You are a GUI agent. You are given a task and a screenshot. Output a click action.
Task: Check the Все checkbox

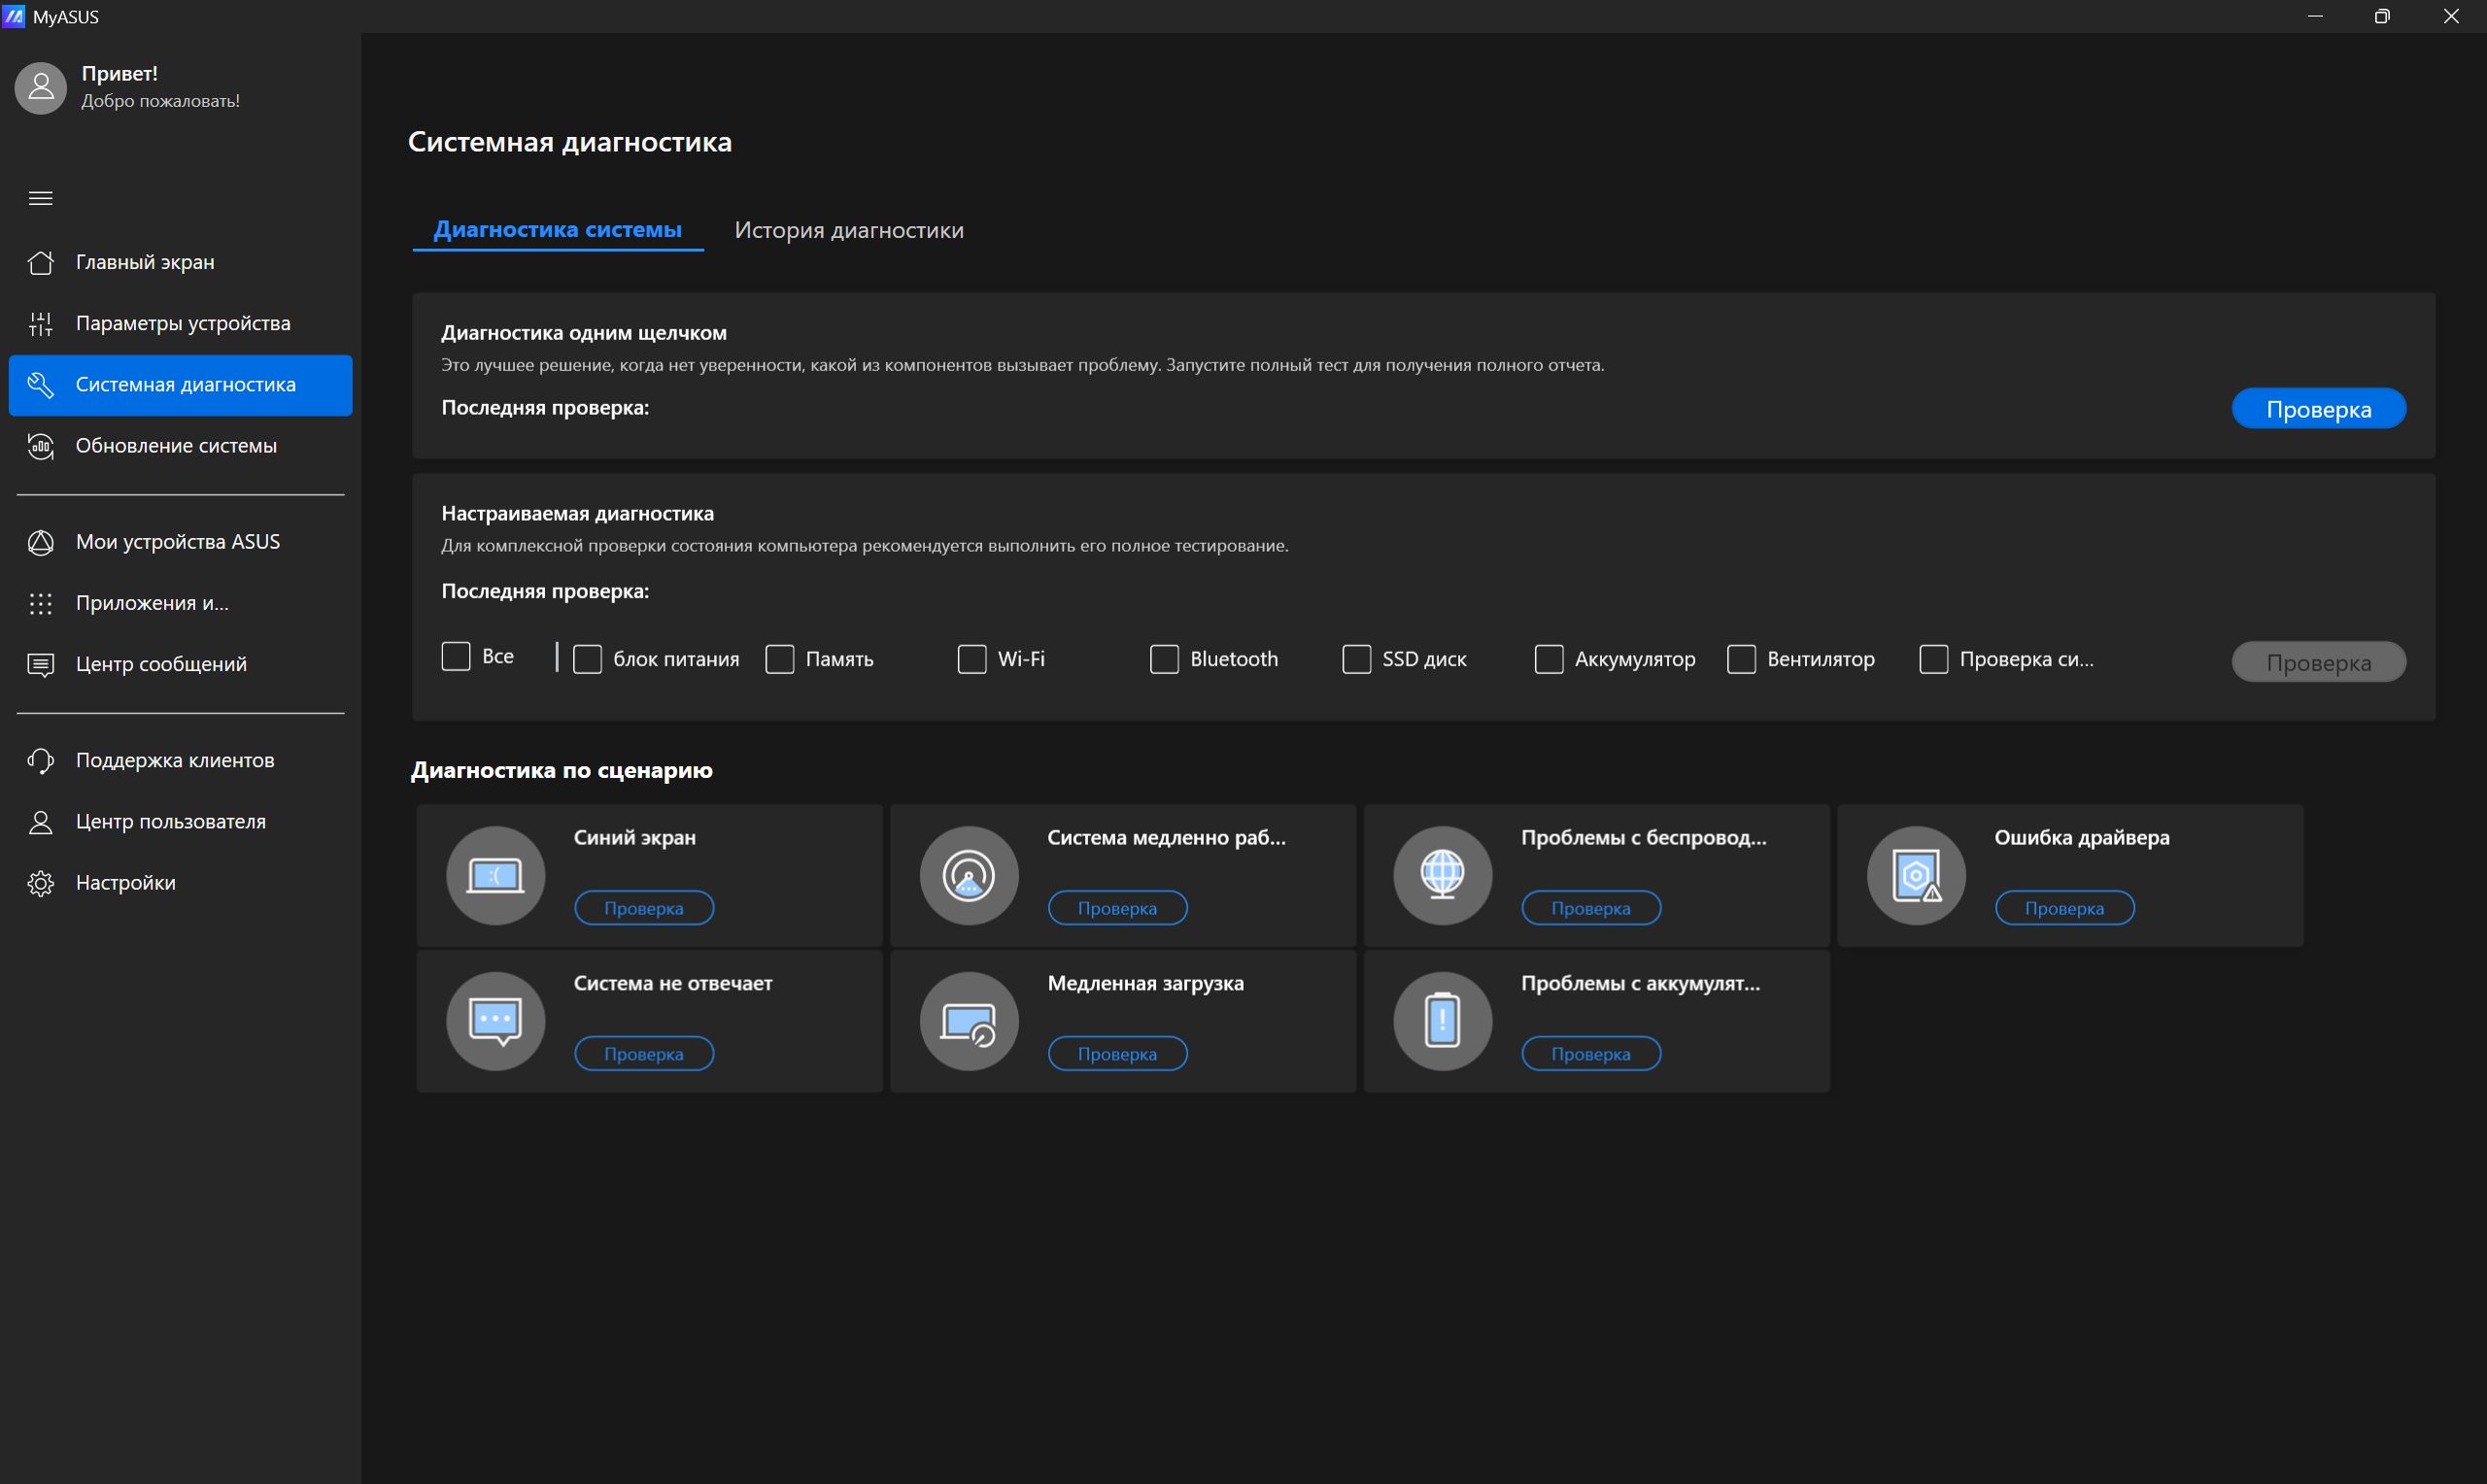point(456,656)
